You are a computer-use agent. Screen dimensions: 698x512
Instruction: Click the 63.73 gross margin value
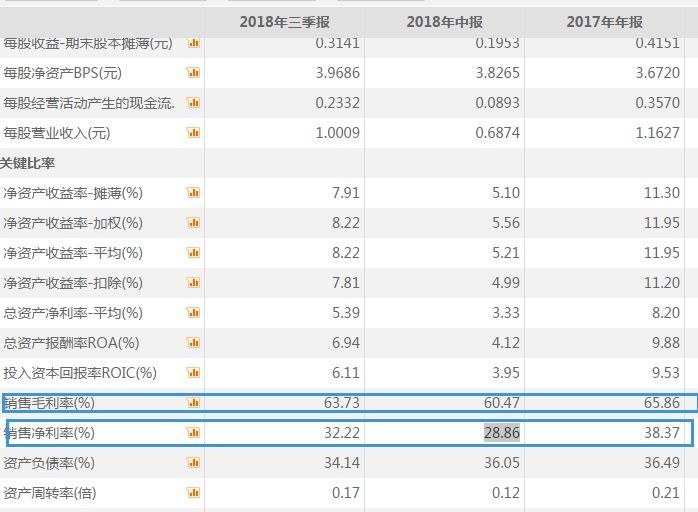coord(341,402)
